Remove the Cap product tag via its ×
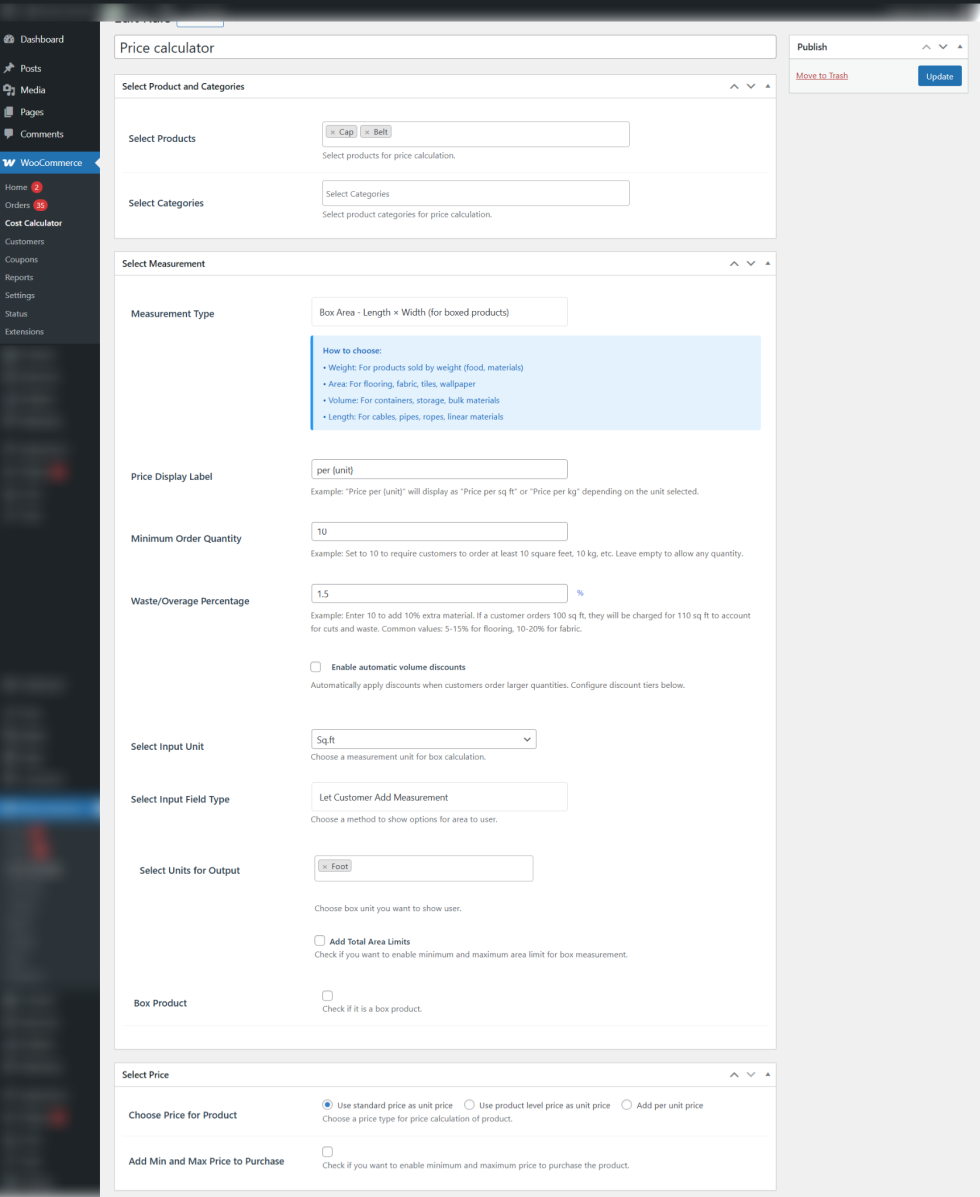This screenshot has height=1197, width=980. click(x=331, y=131)
